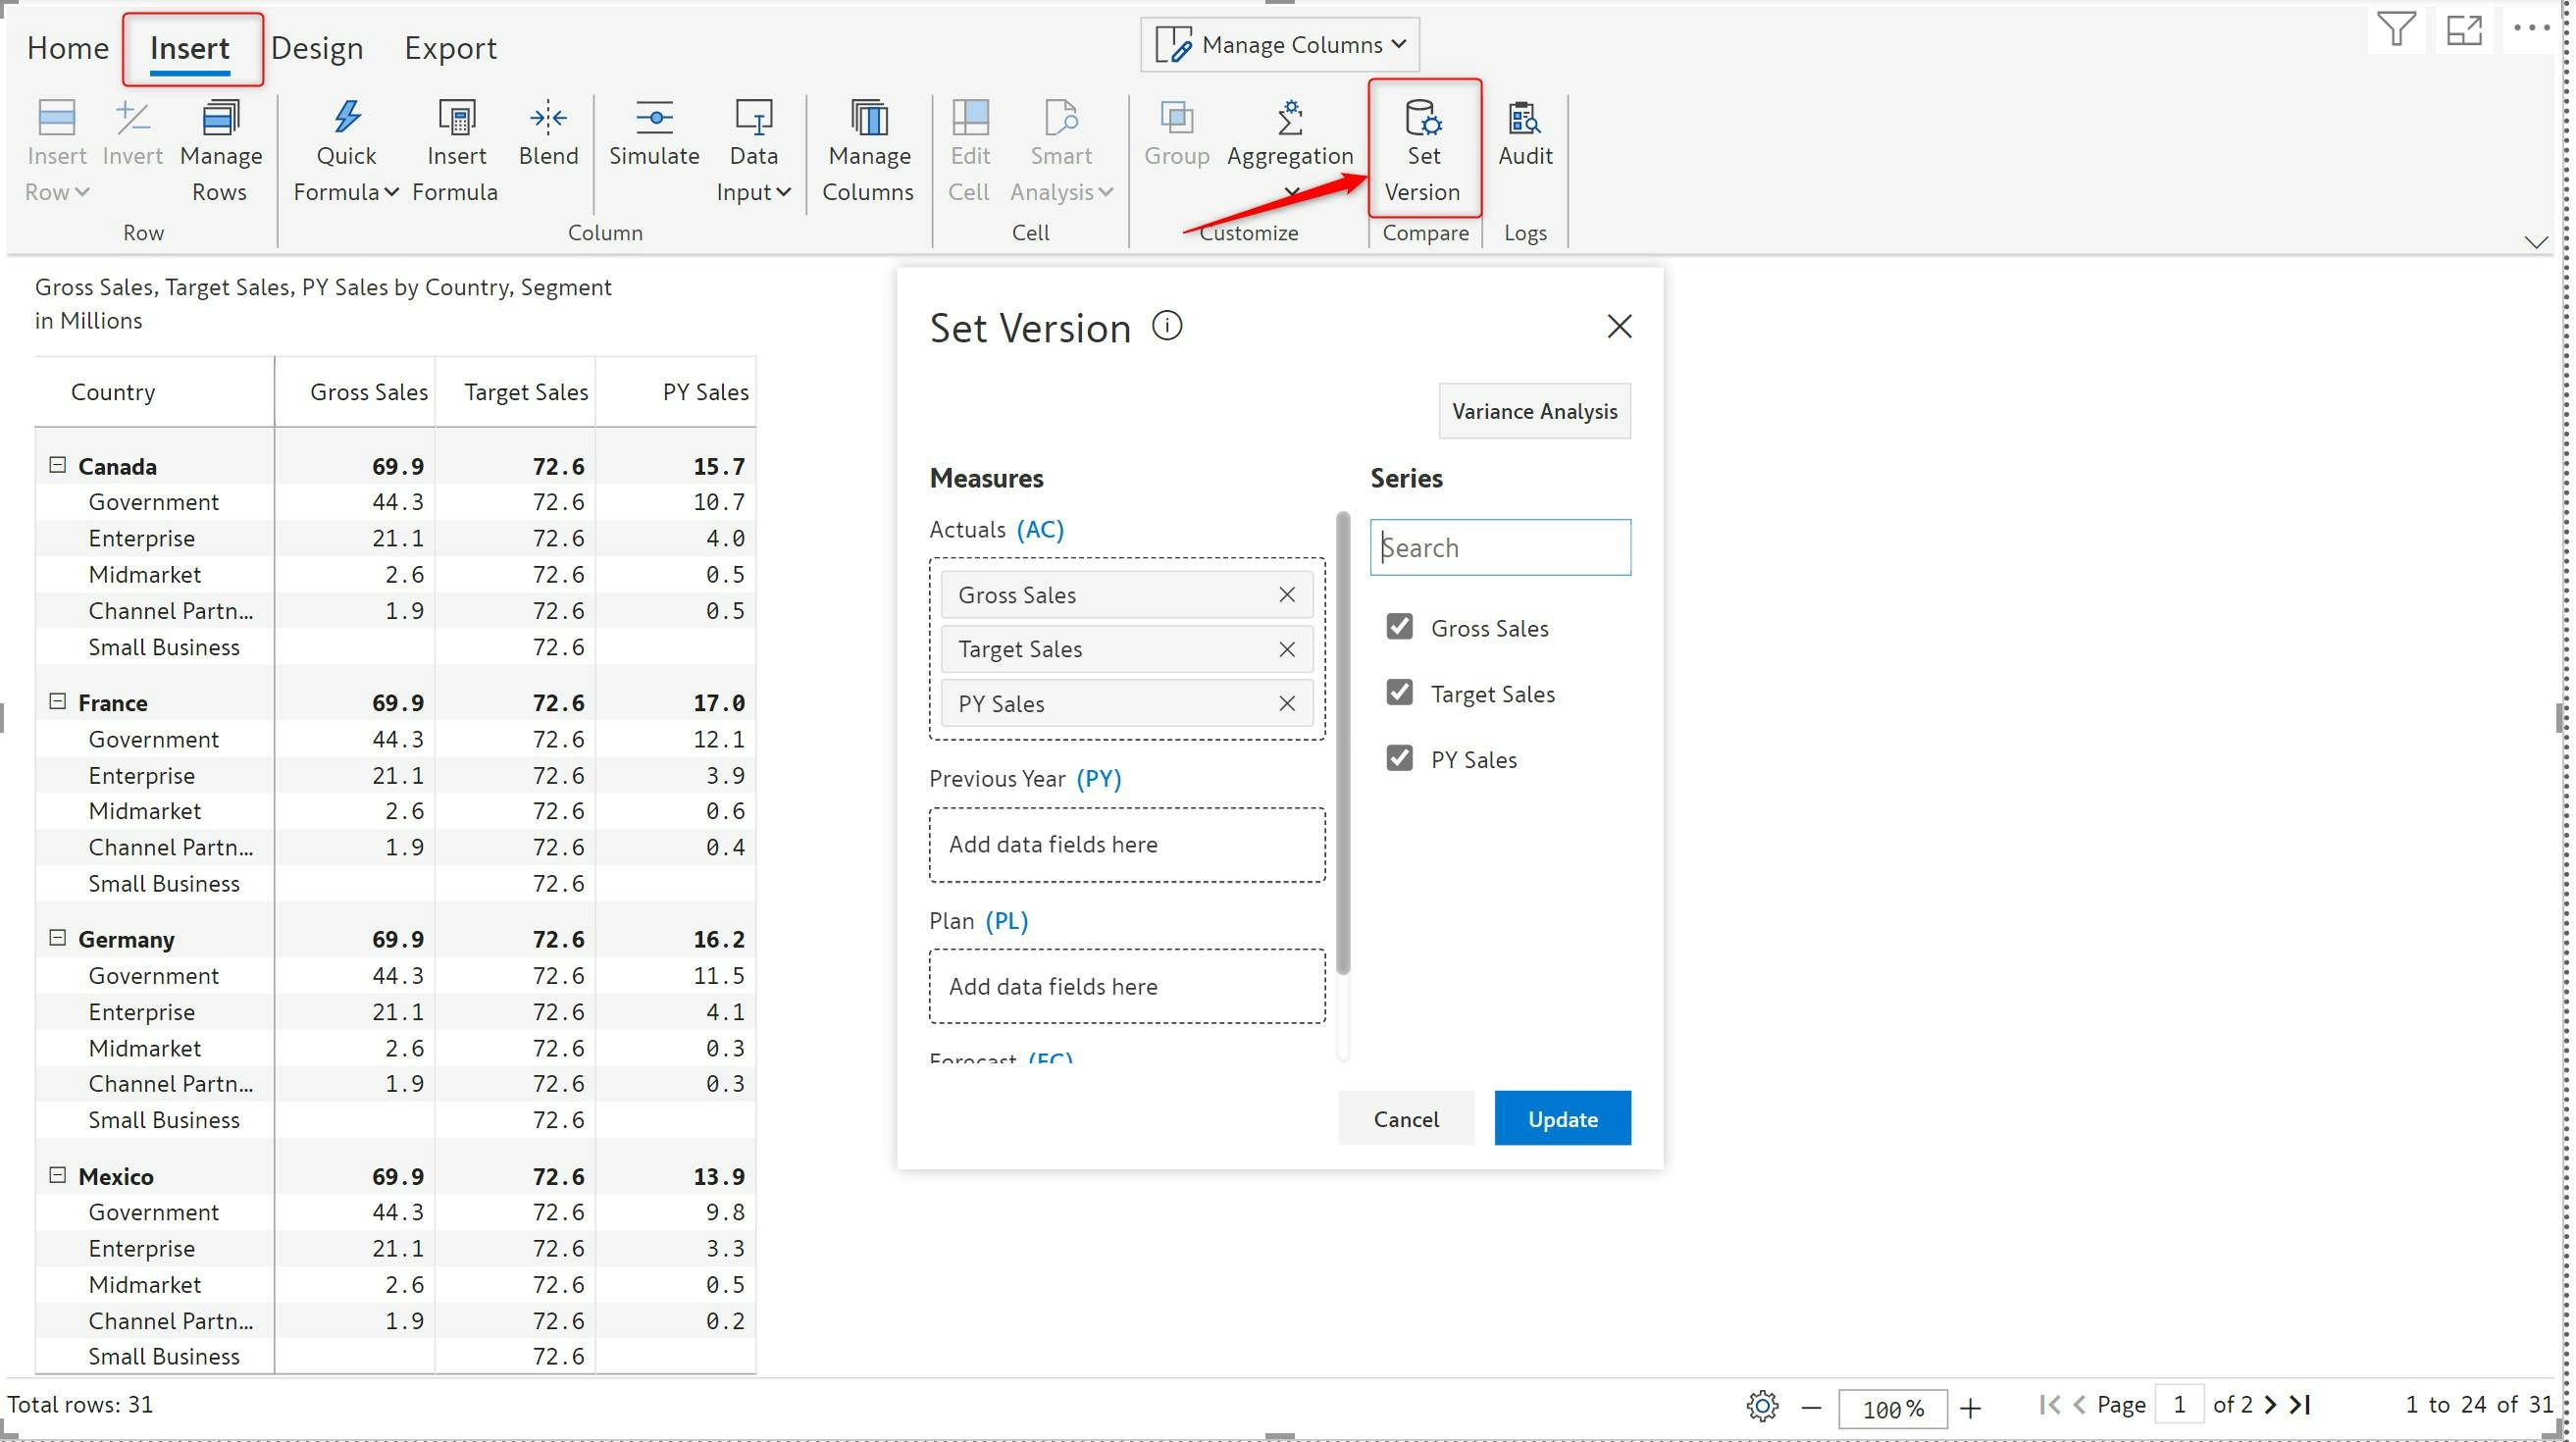Open the filter funnel icon
The width and height of the screenshot is (2576, 1442).
point(2396,30)
